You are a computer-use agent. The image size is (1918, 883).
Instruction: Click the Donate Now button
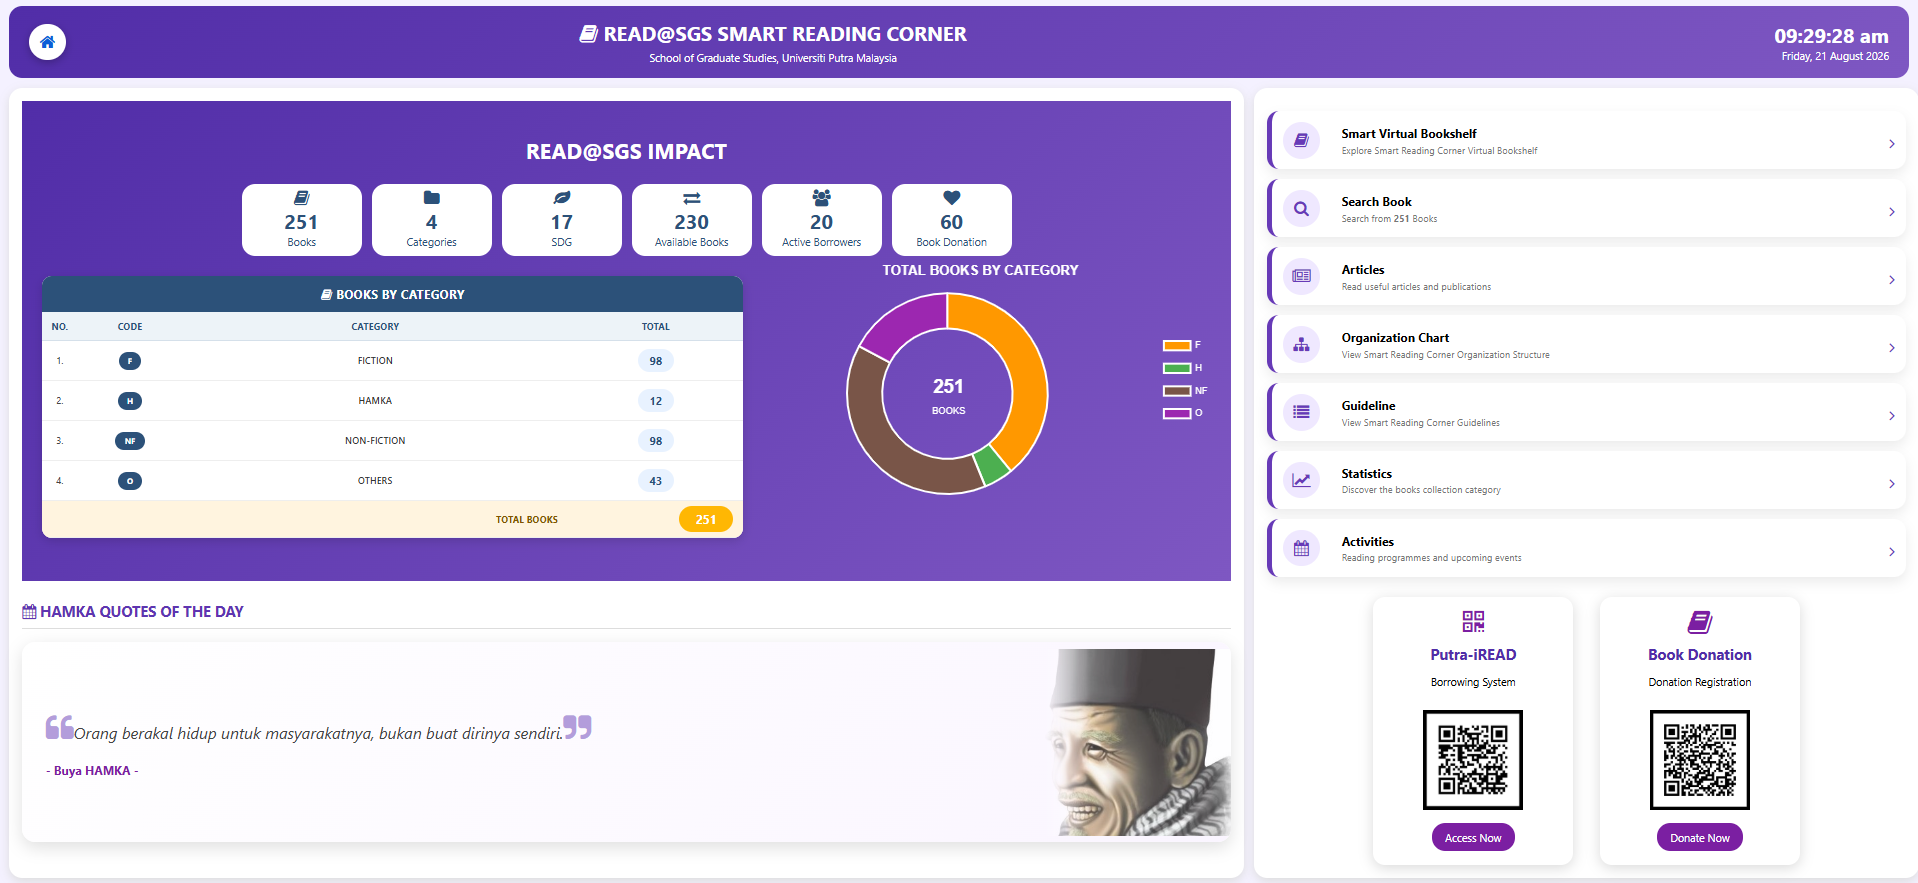pyautogui.click(x=1700, y=838)
